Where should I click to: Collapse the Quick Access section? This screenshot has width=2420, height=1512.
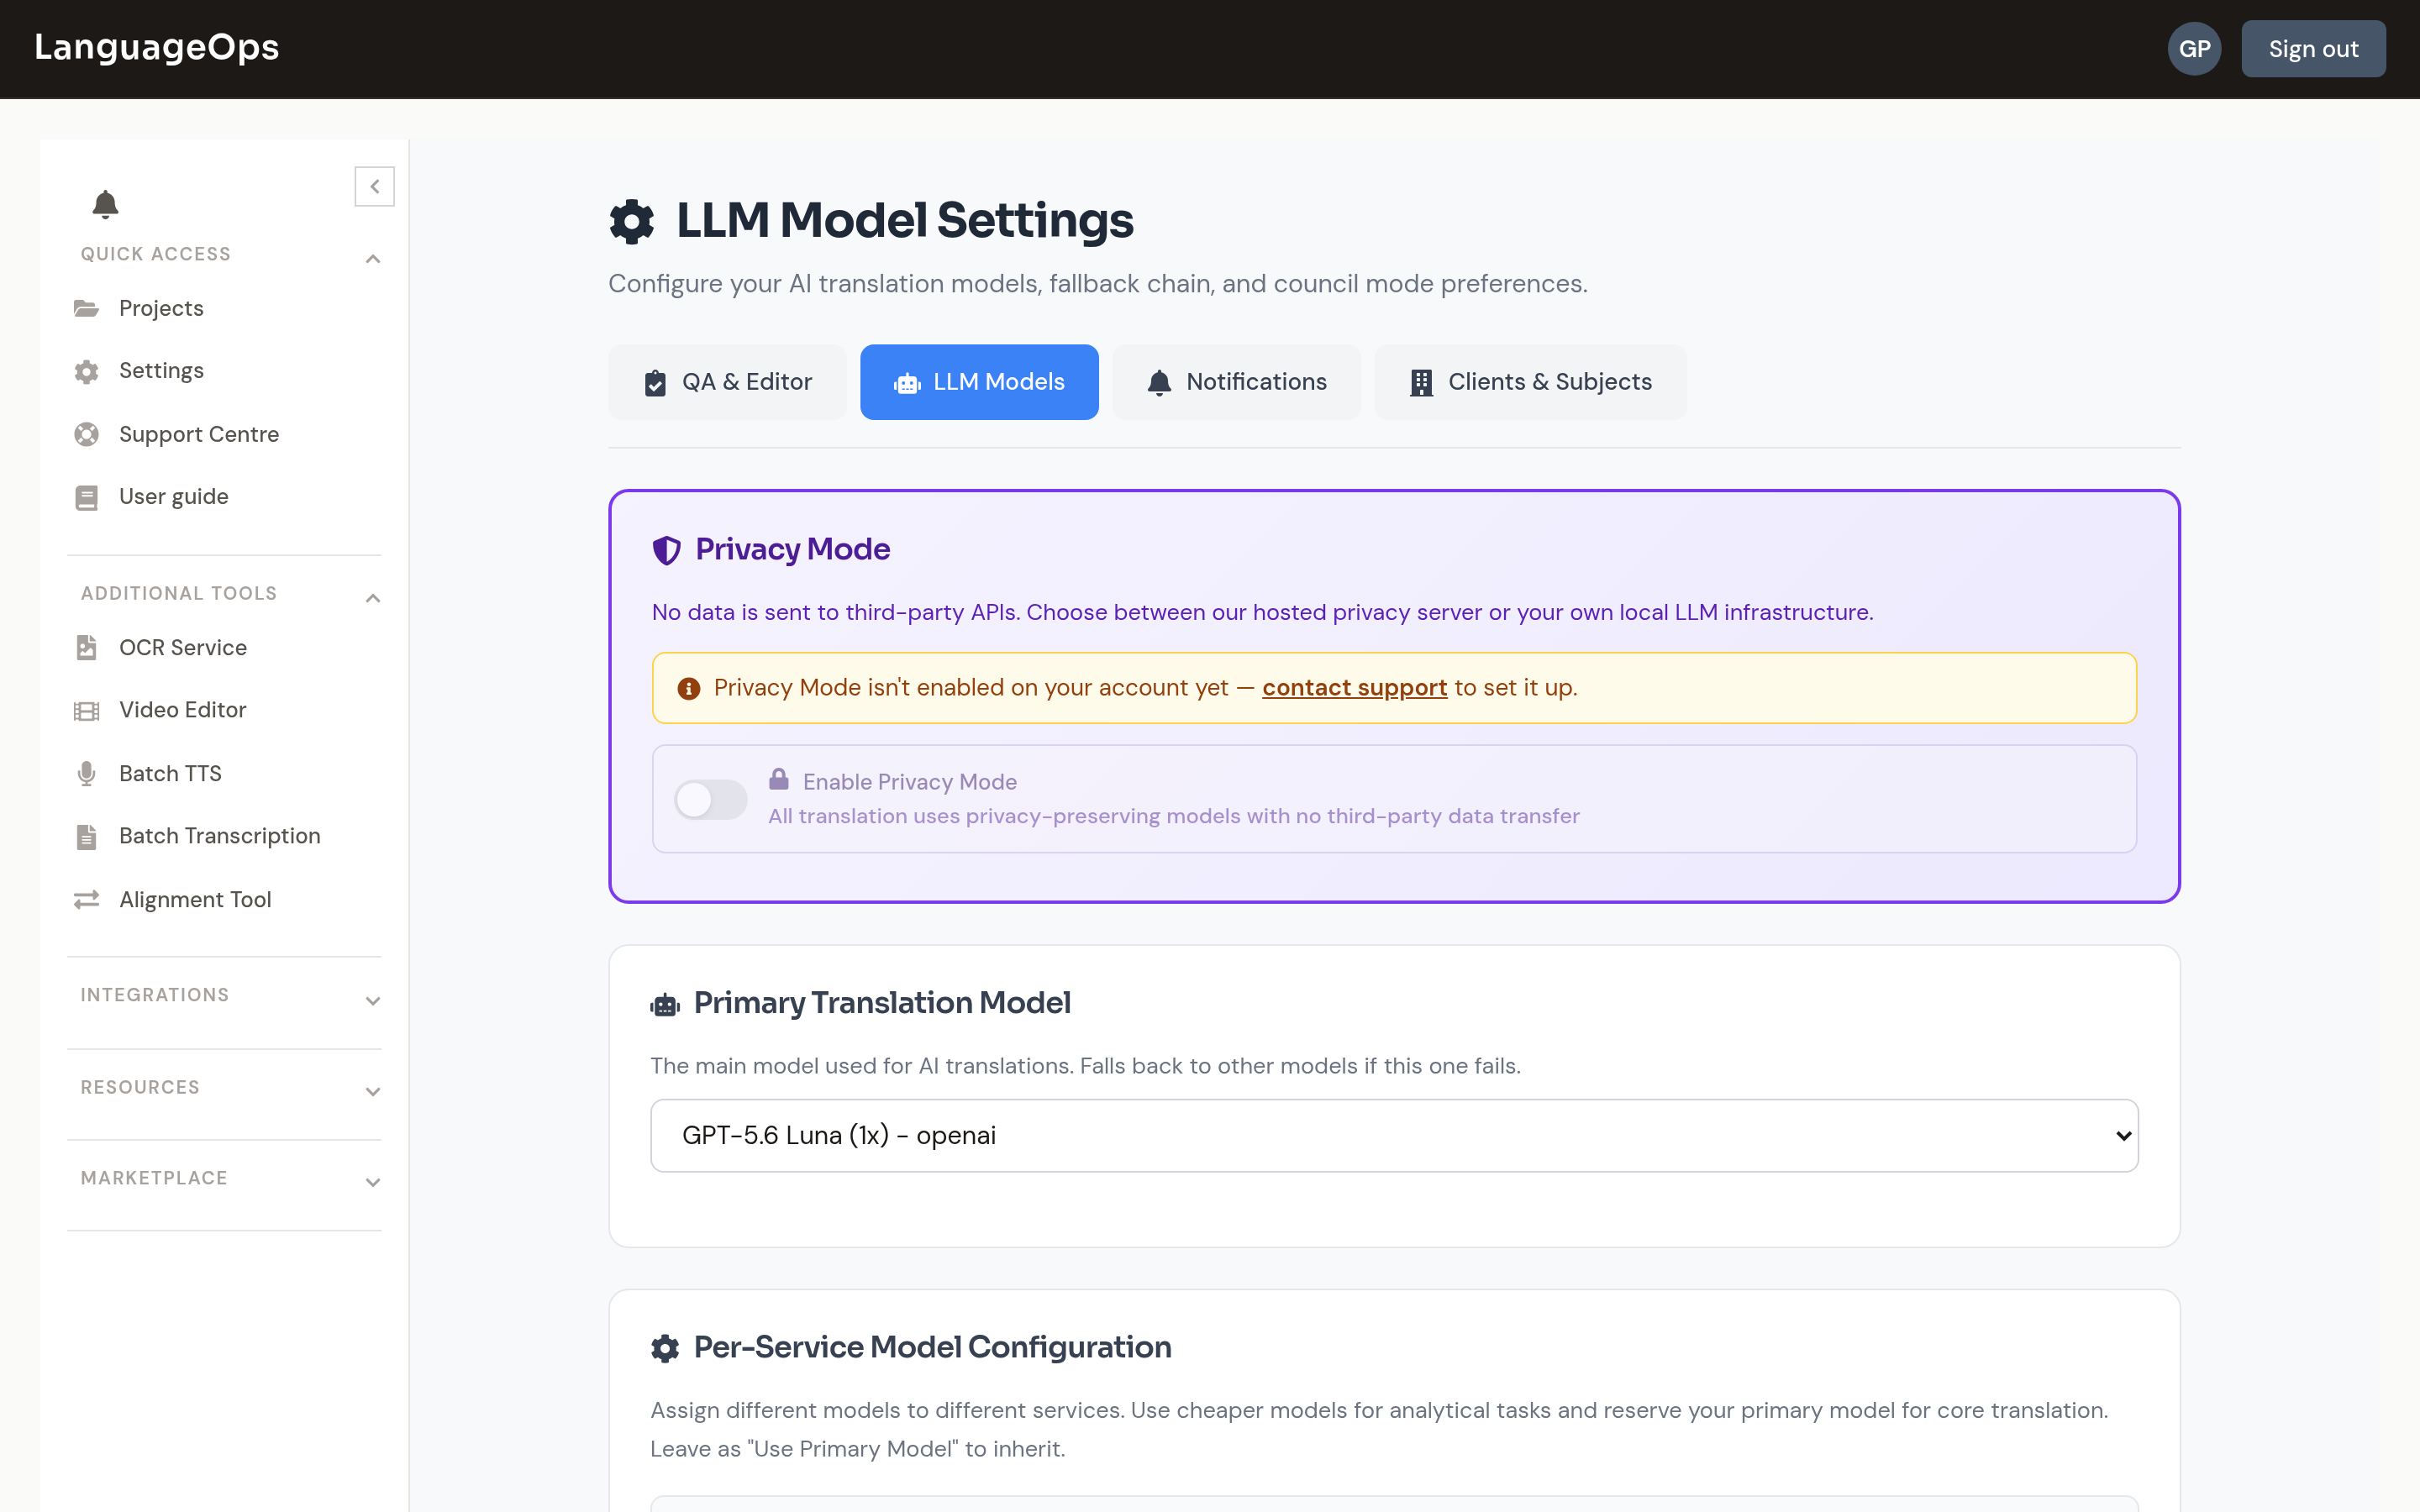click(373, 259)
